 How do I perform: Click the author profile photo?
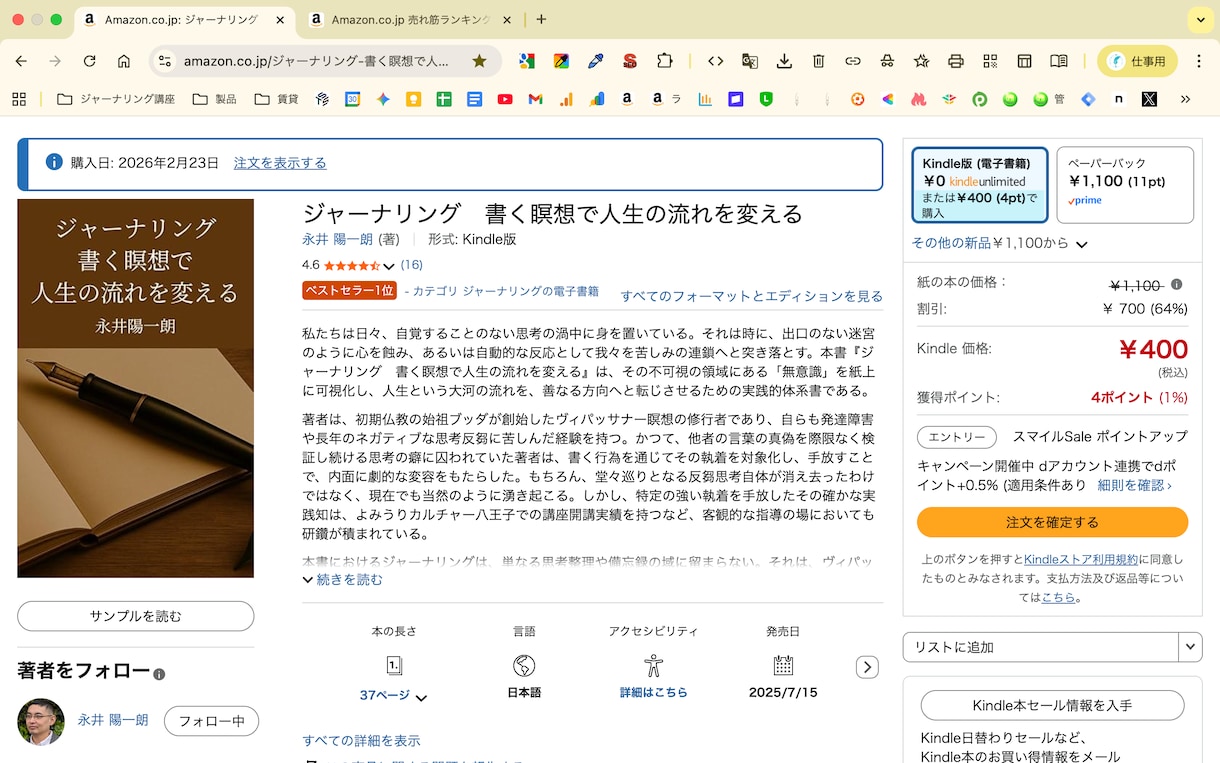coord(41,721)
